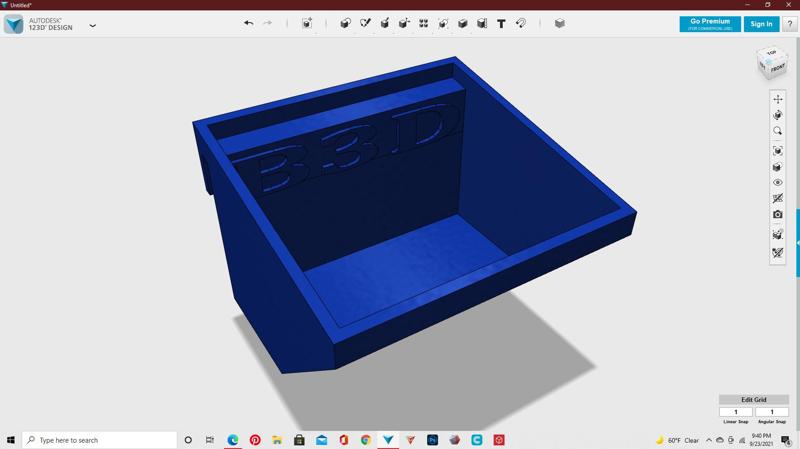The image size is (800, 449).
Task: Open Office from the taskbar
Action: coord(343,440)
